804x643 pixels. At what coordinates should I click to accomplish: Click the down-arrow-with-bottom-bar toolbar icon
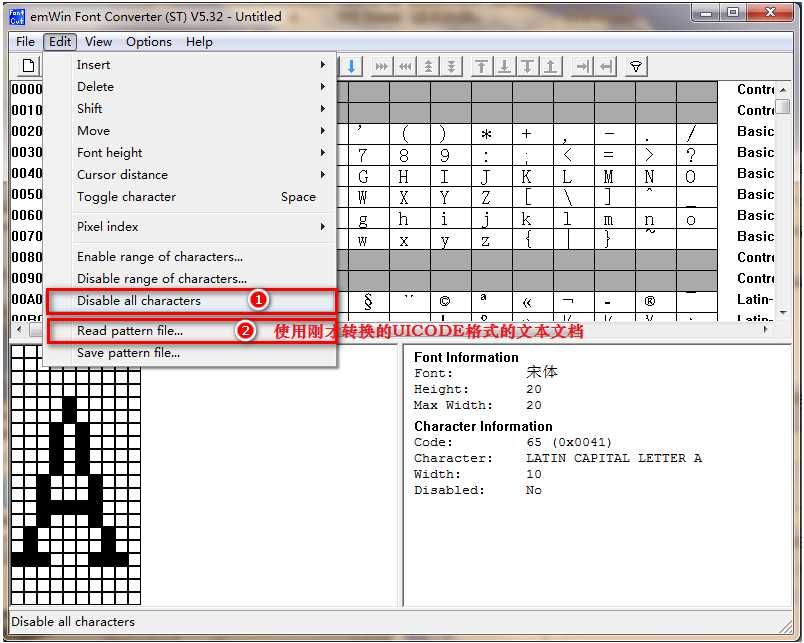505,66
